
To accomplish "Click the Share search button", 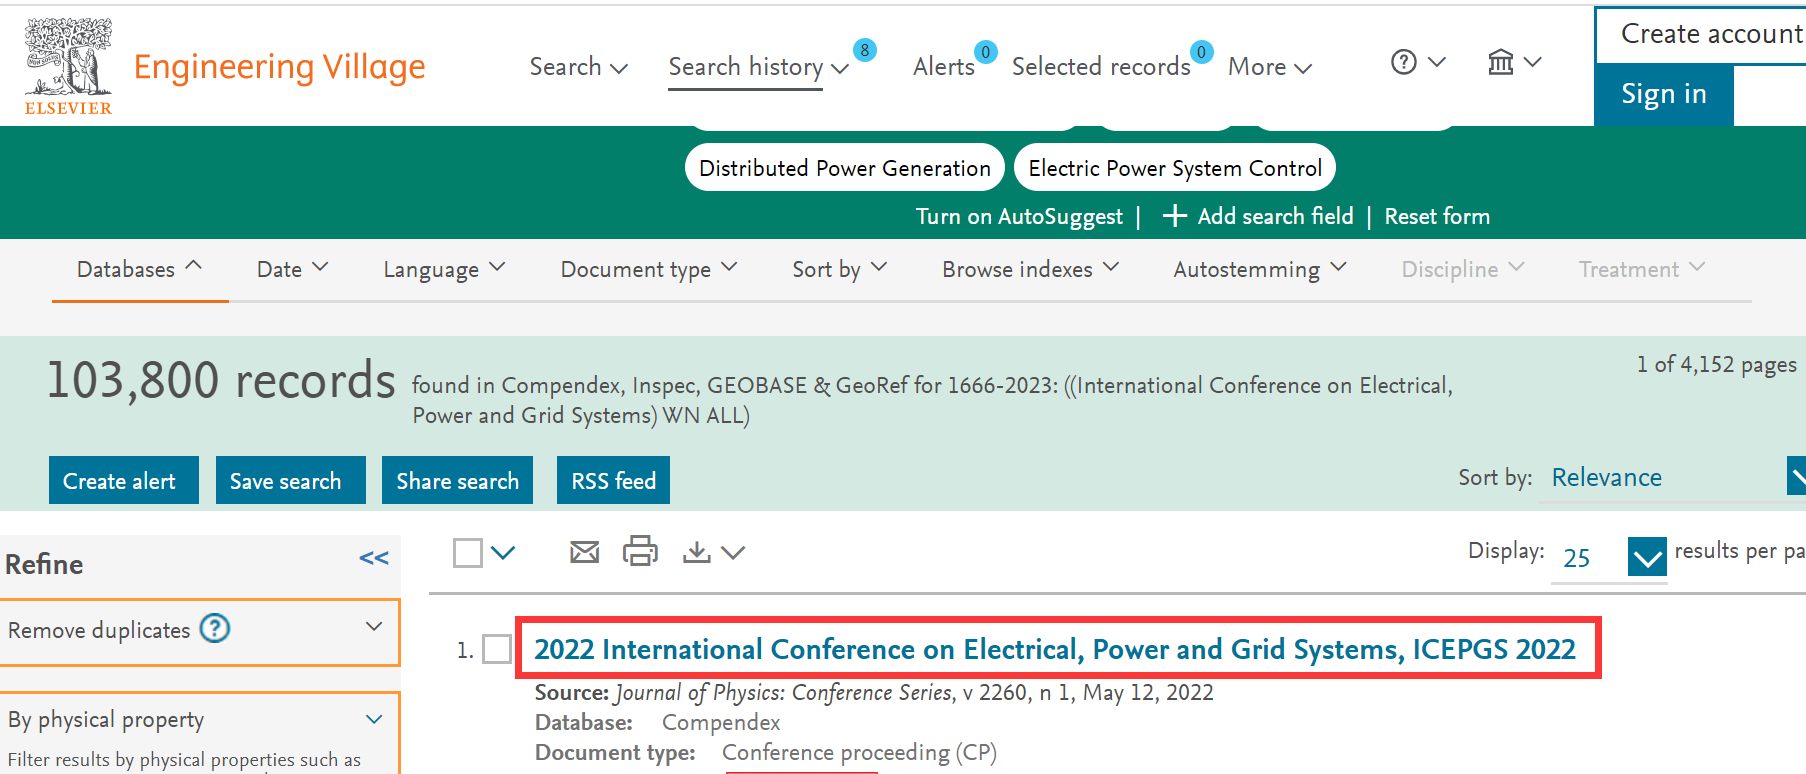I will [457, 480].
